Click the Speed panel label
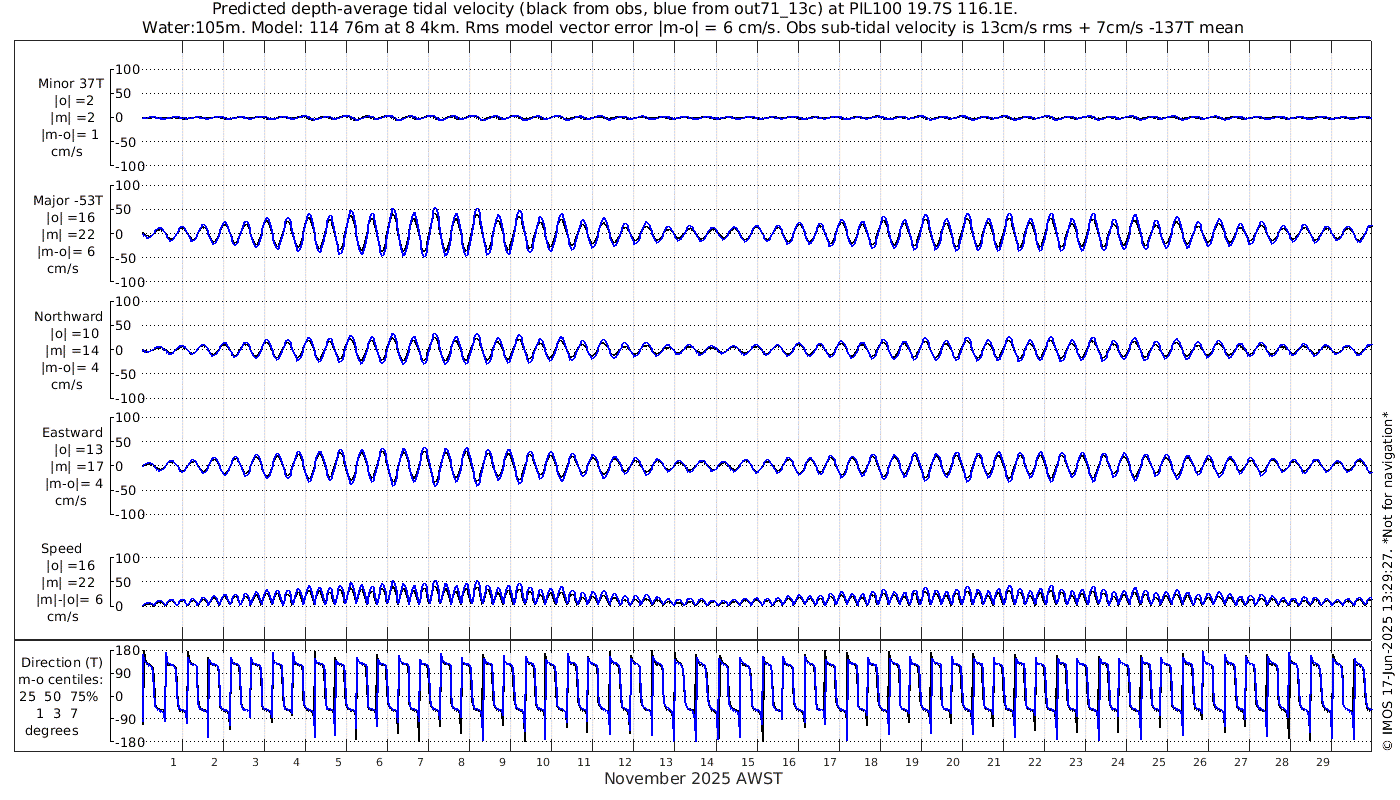 (x=61, y=549)
